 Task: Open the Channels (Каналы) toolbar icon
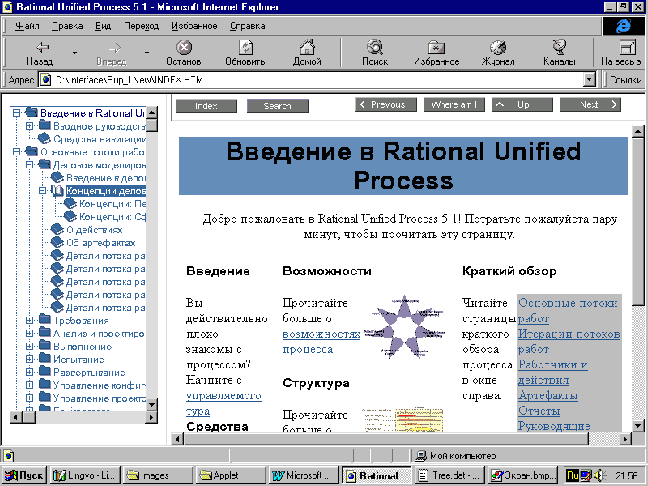(559, 48)
